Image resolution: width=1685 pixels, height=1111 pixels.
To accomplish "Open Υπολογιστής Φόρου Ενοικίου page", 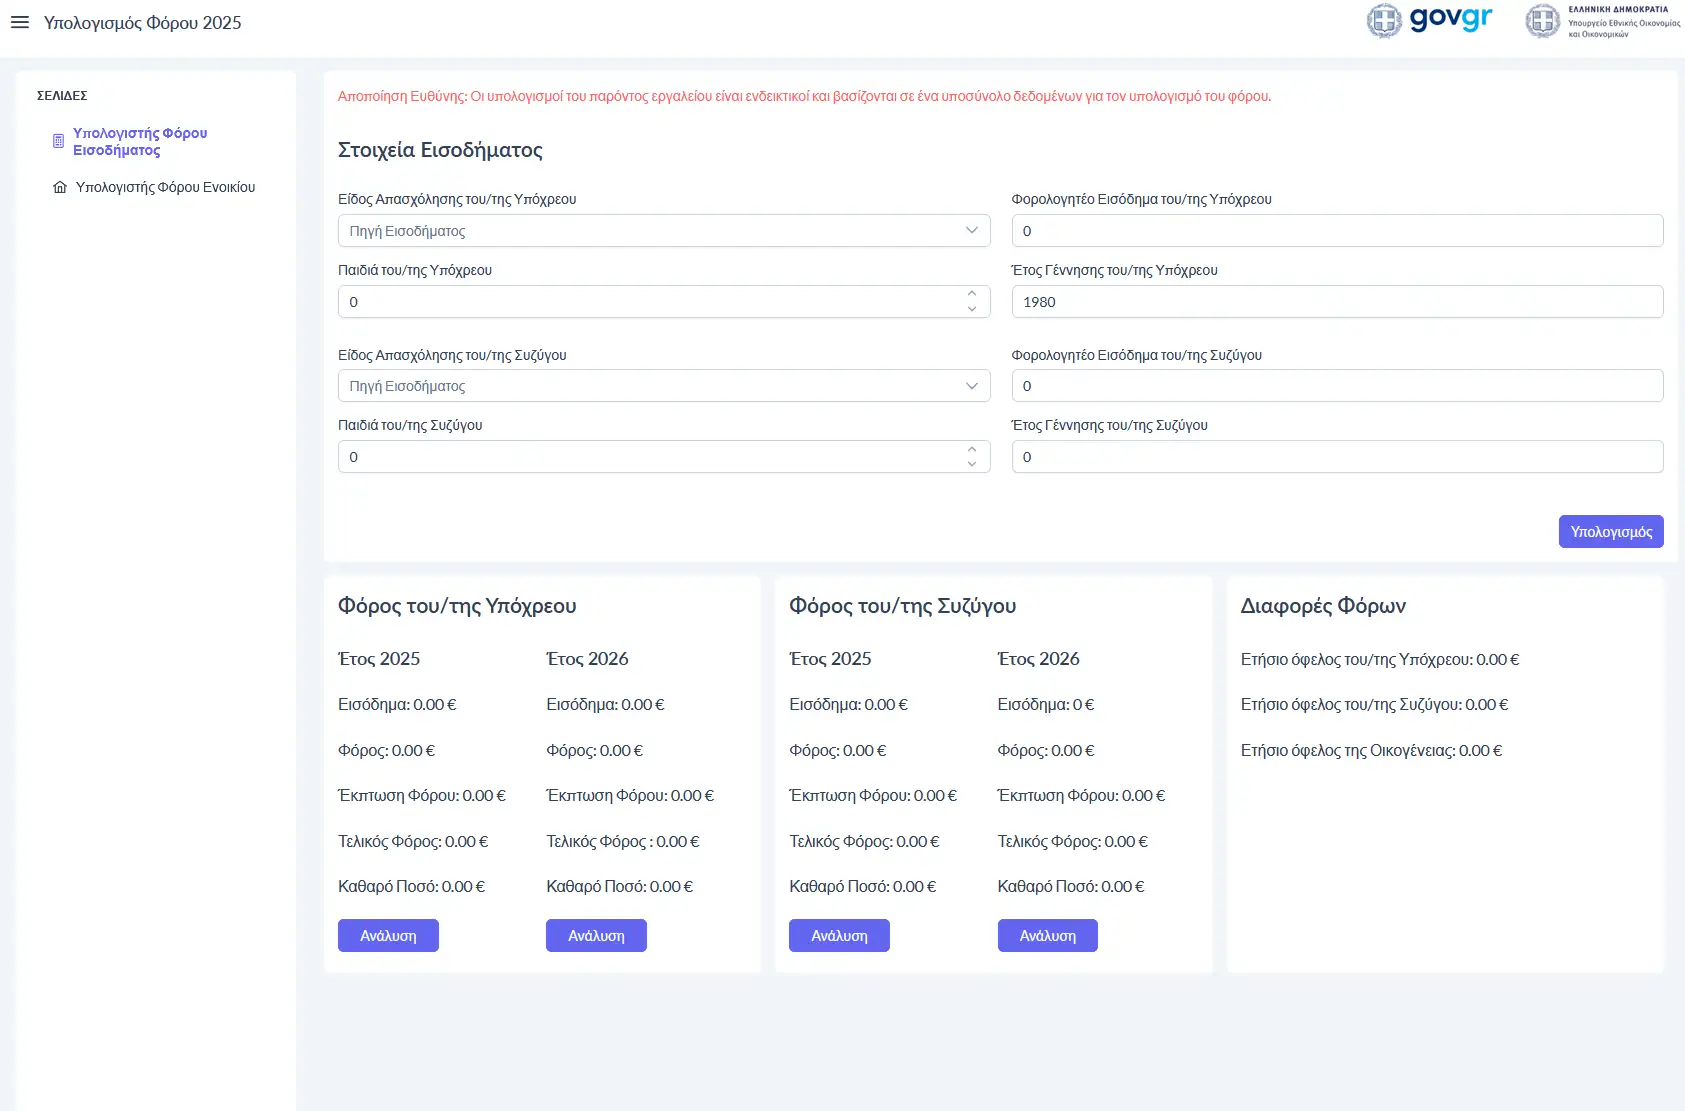I will click(165, 187).
